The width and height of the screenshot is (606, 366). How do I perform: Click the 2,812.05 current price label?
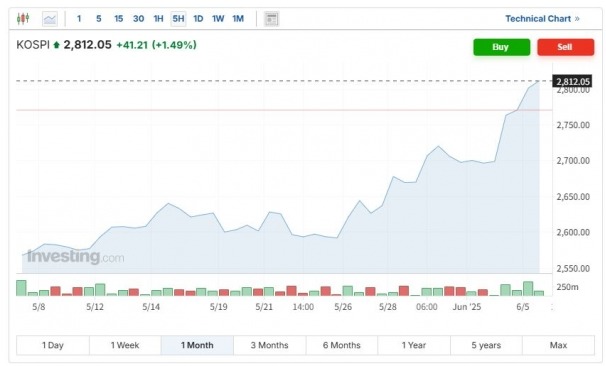pos(572,82)
